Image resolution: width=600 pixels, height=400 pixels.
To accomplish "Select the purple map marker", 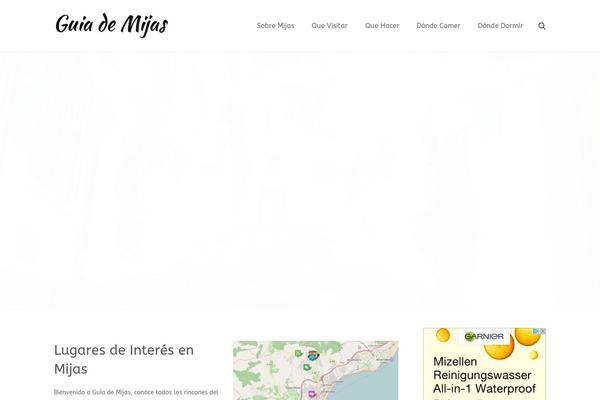I will 312,393.
